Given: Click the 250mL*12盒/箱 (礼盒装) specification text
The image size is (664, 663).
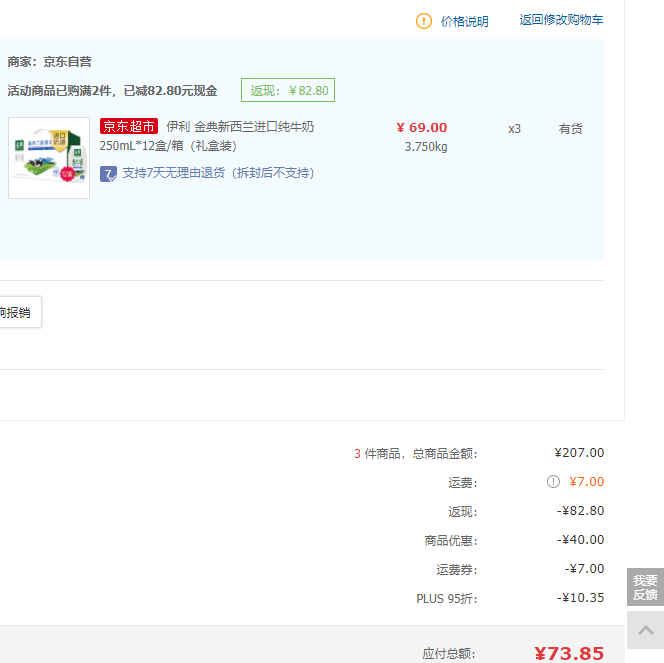Looking at the screenshot, I should tap(168, 146).
